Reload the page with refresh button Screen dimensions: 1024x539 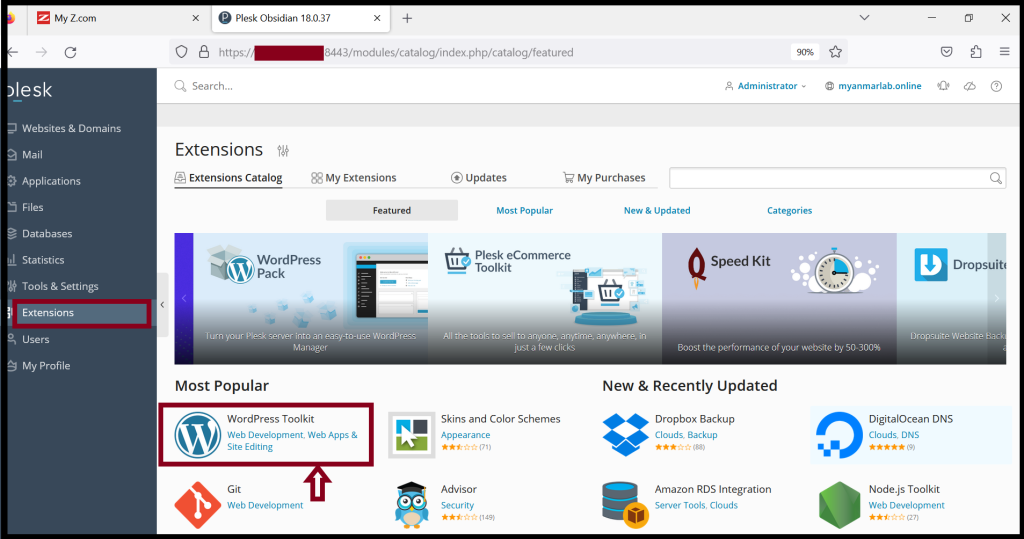tap(71, 52)
